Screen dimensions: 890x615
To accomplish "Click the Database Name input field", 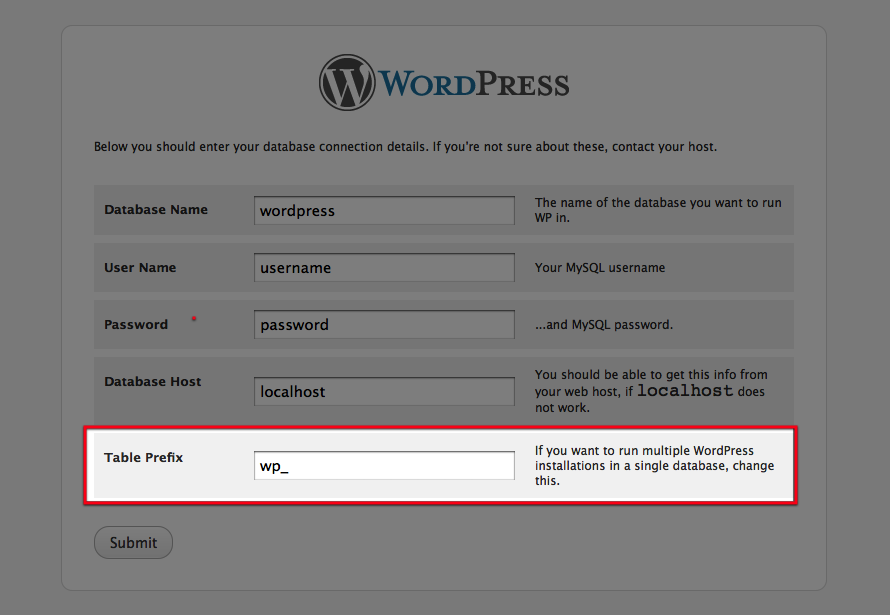I will point(384,210).
